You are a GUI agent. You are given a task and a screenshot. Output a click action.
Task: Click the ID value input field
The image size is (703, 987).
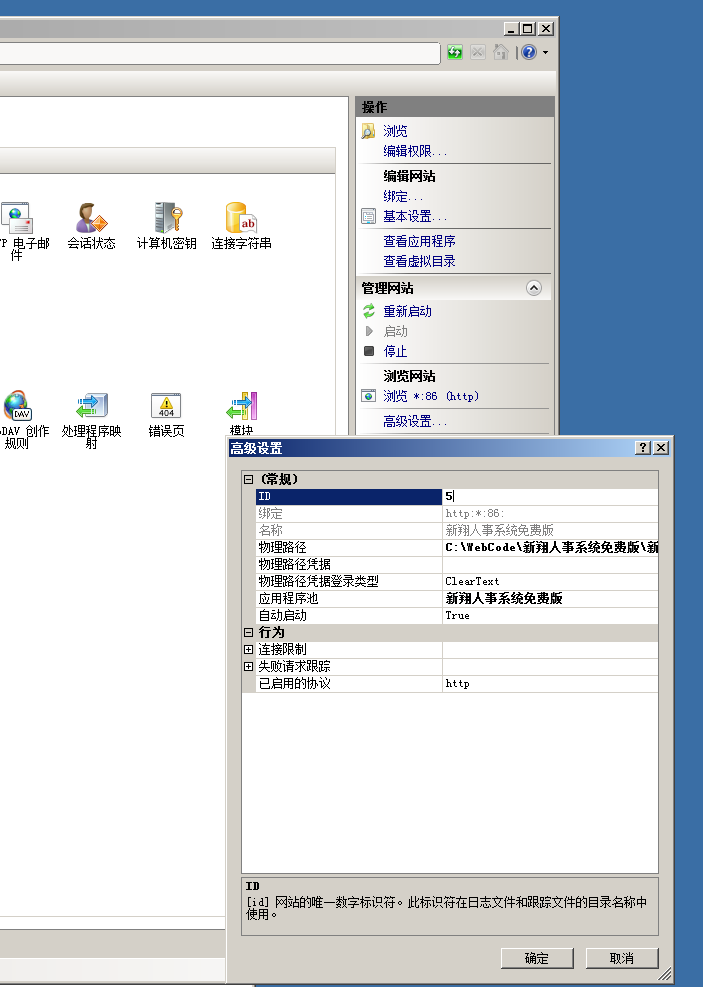click(x=550, y=497)
